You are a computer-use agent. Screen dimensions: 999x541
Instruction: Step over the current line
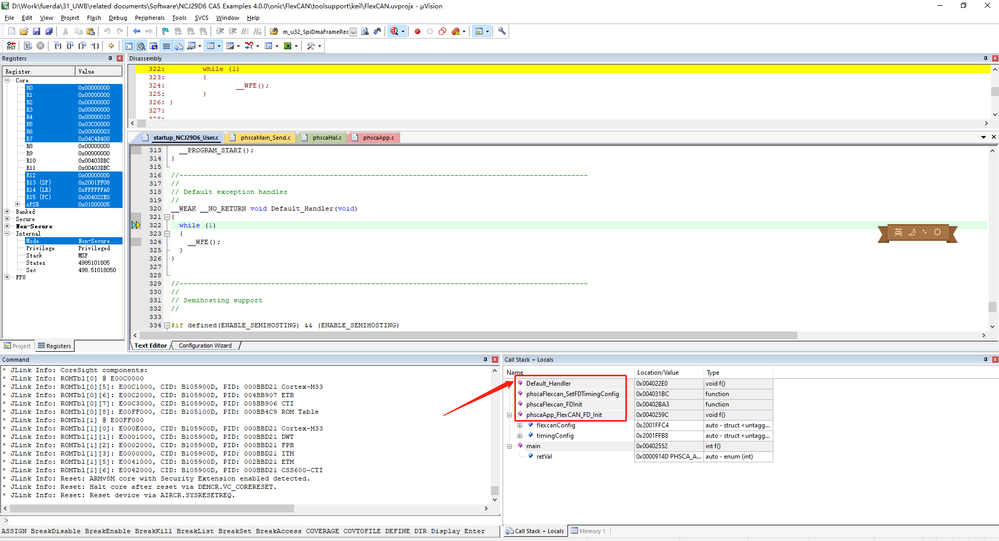(x=69, y=46)
